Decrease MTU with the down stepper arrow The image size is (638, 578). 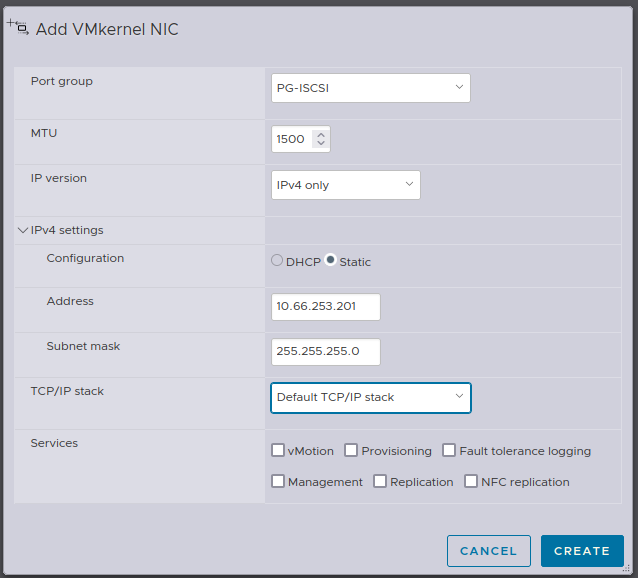click(x=320, y=144)
